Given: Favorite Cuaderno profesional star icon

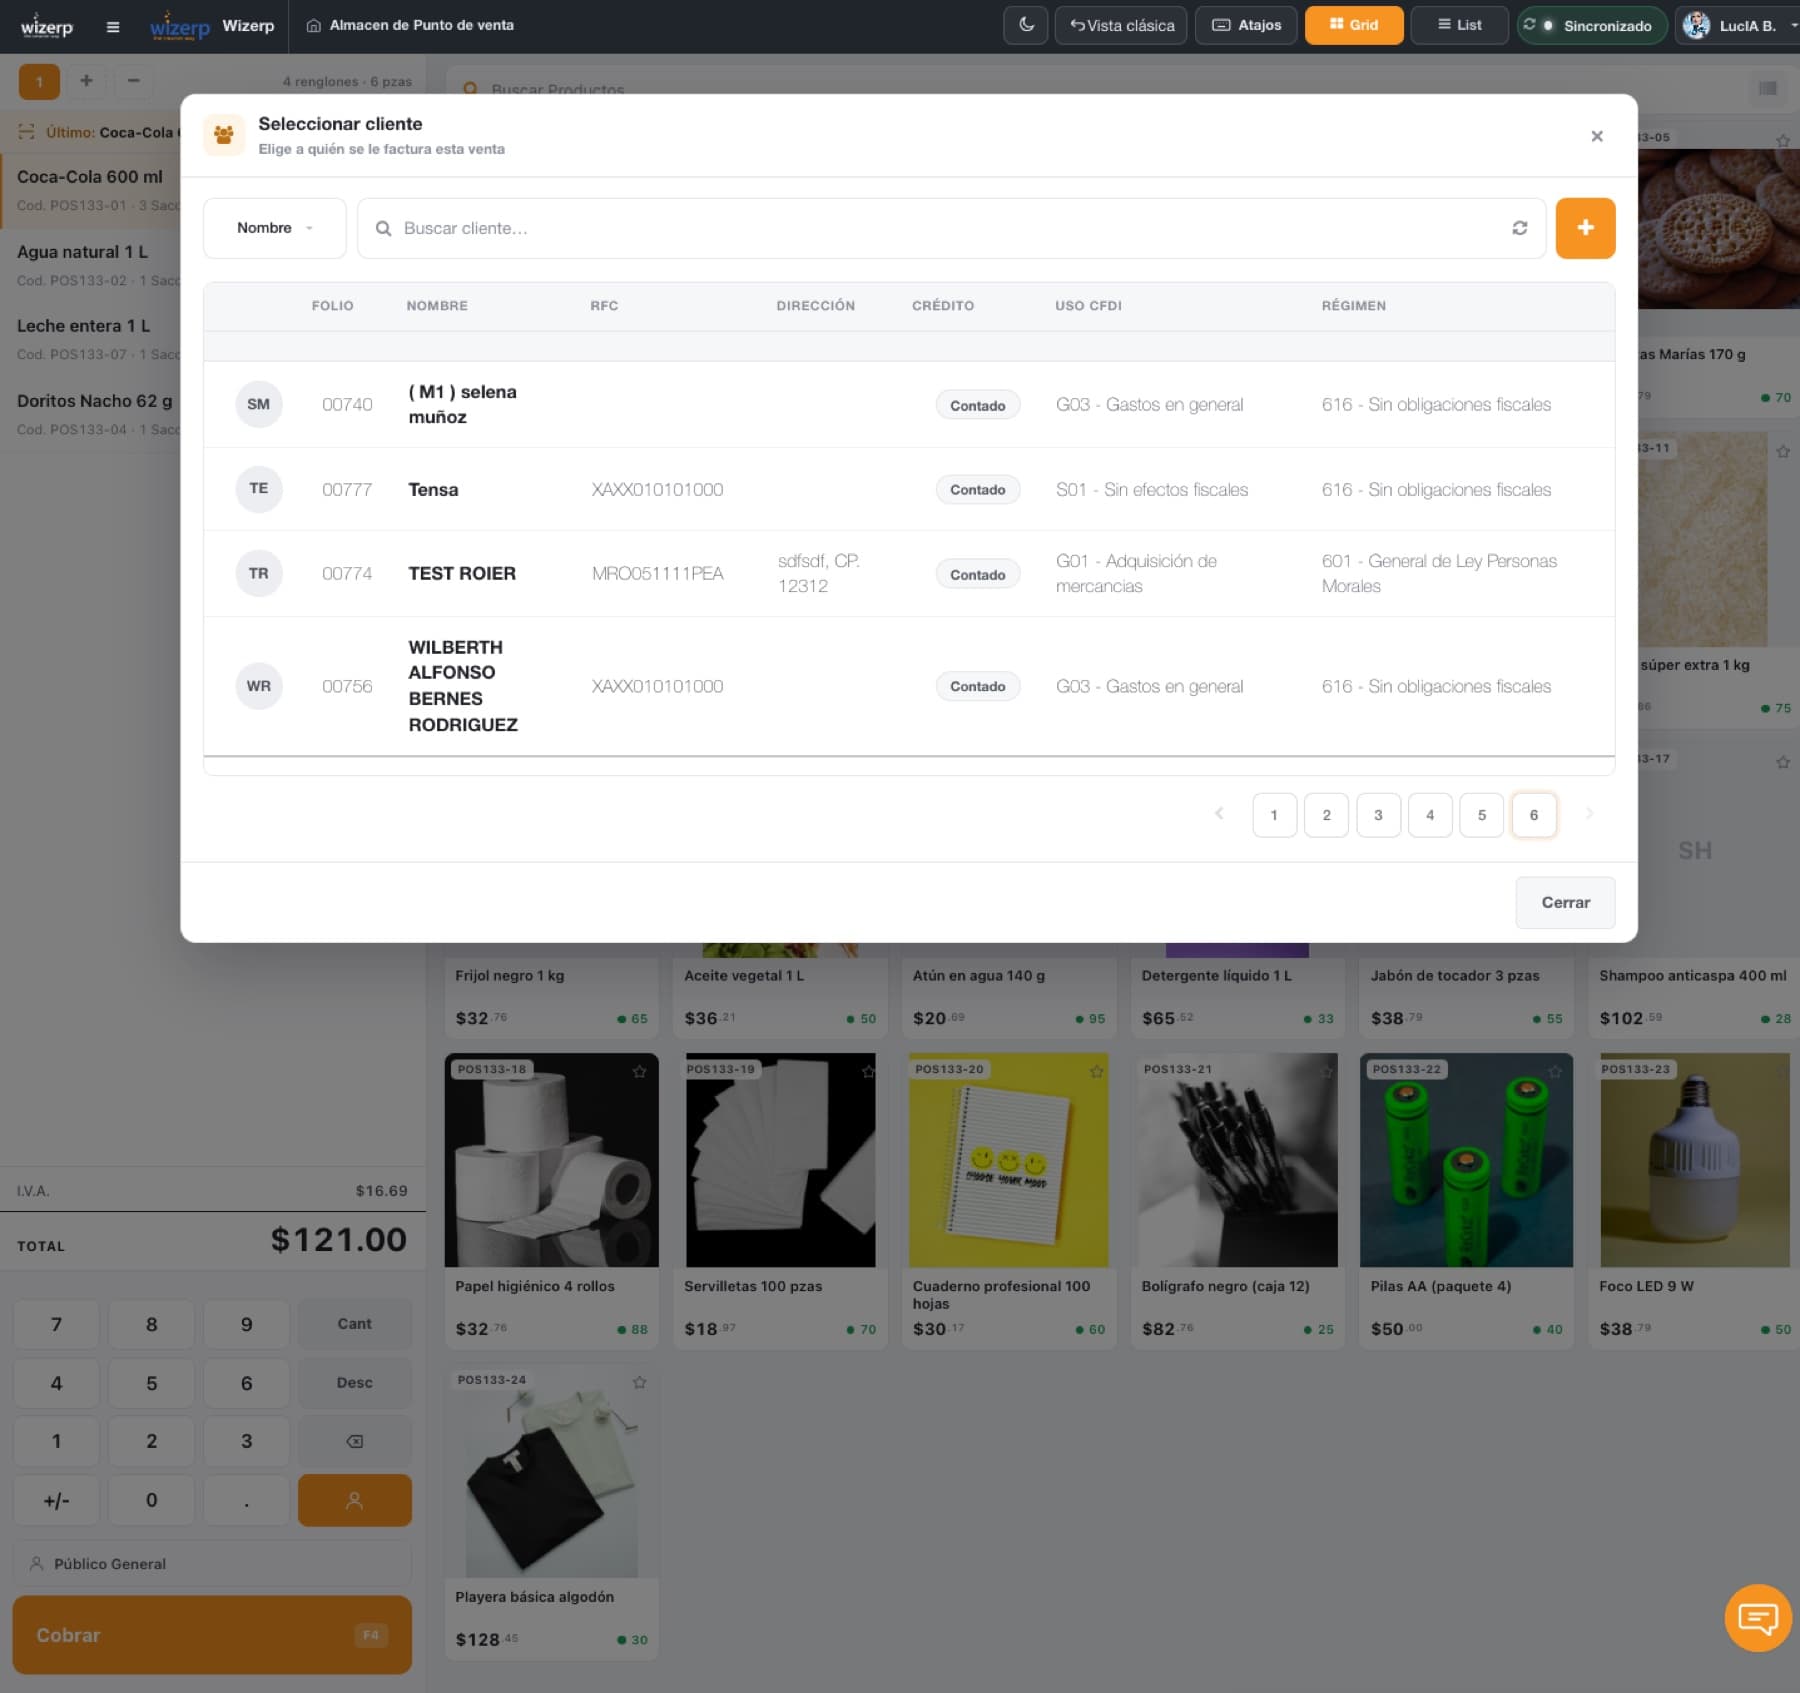Looking at the screenshot, I should pyautogui.click(x=1097, y=1071).
